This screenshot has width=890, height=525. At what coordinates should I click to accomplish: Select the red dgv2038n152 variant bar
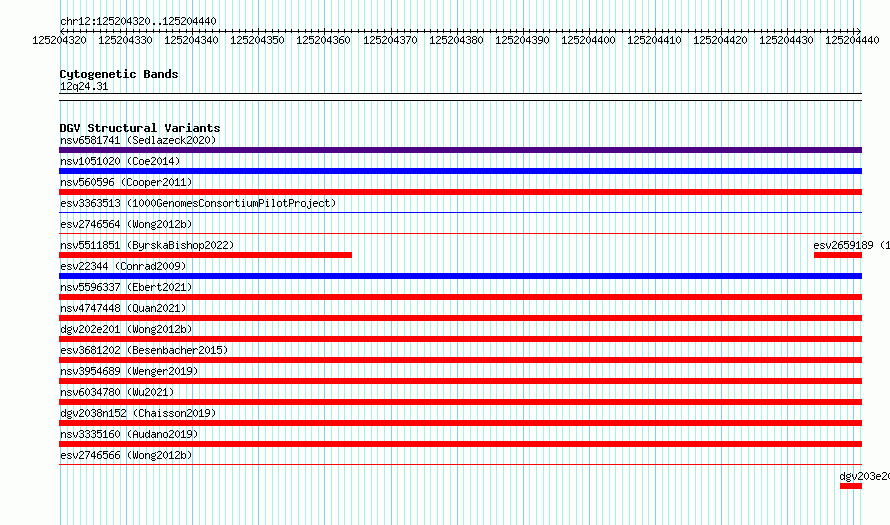tap(460, 423)
